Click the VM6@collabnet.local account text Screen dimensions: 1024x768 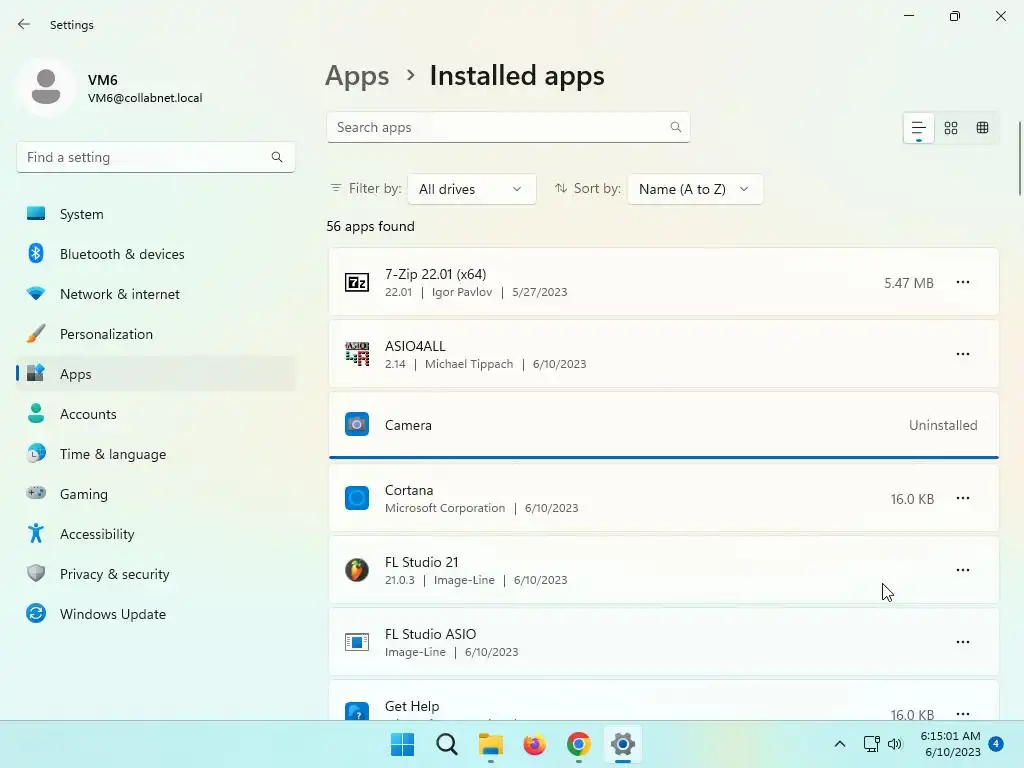[145, 98]
